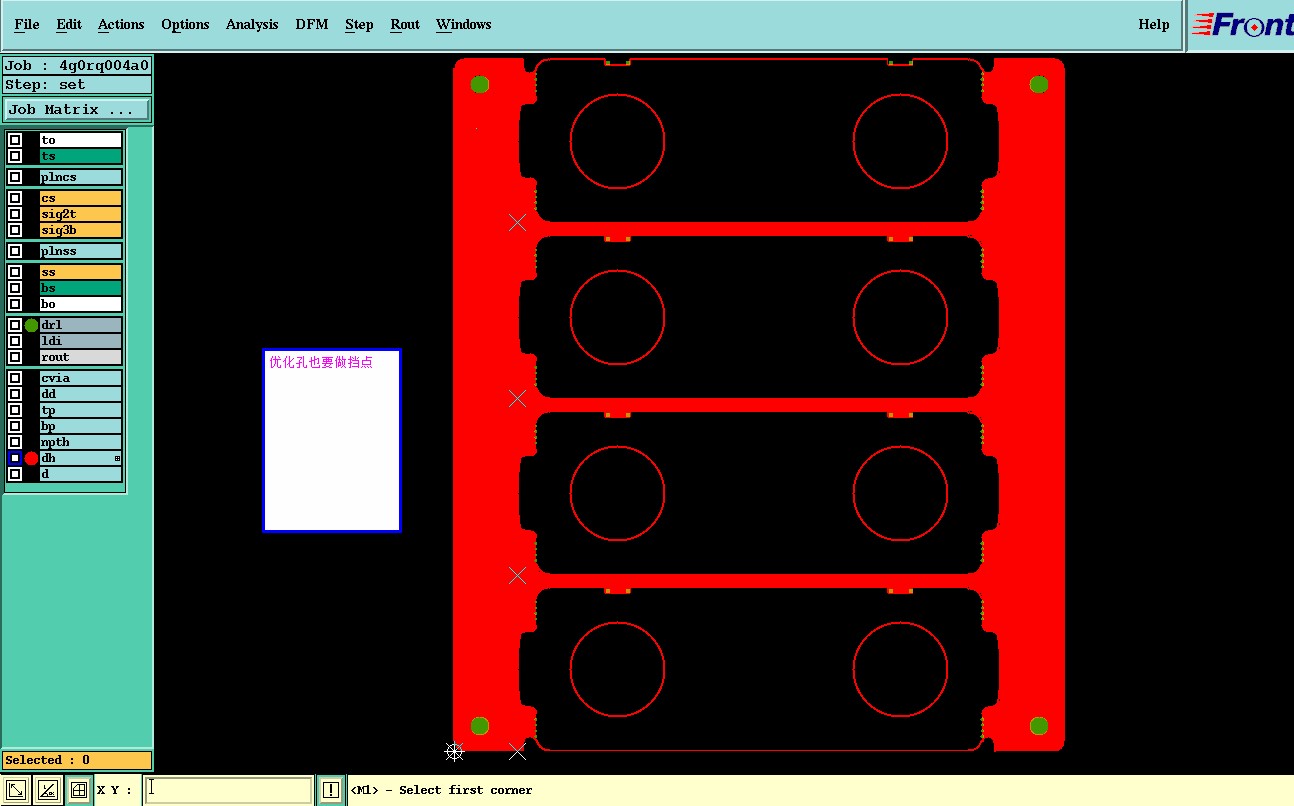
Task: Click the Step: set label
Action: 77,85
